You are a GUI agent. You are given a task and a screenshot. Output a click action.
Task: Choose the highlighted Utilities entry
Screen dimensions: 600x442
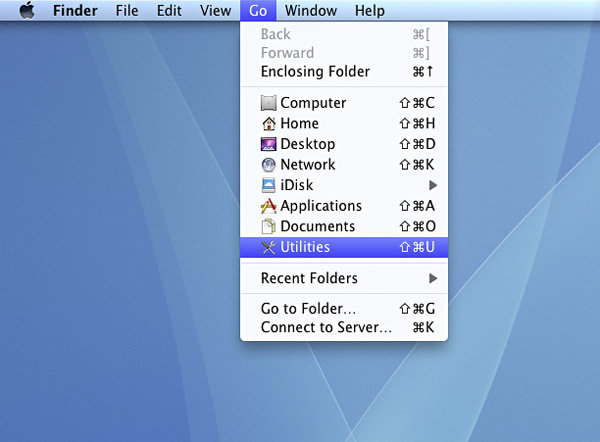tap(344, 247)
